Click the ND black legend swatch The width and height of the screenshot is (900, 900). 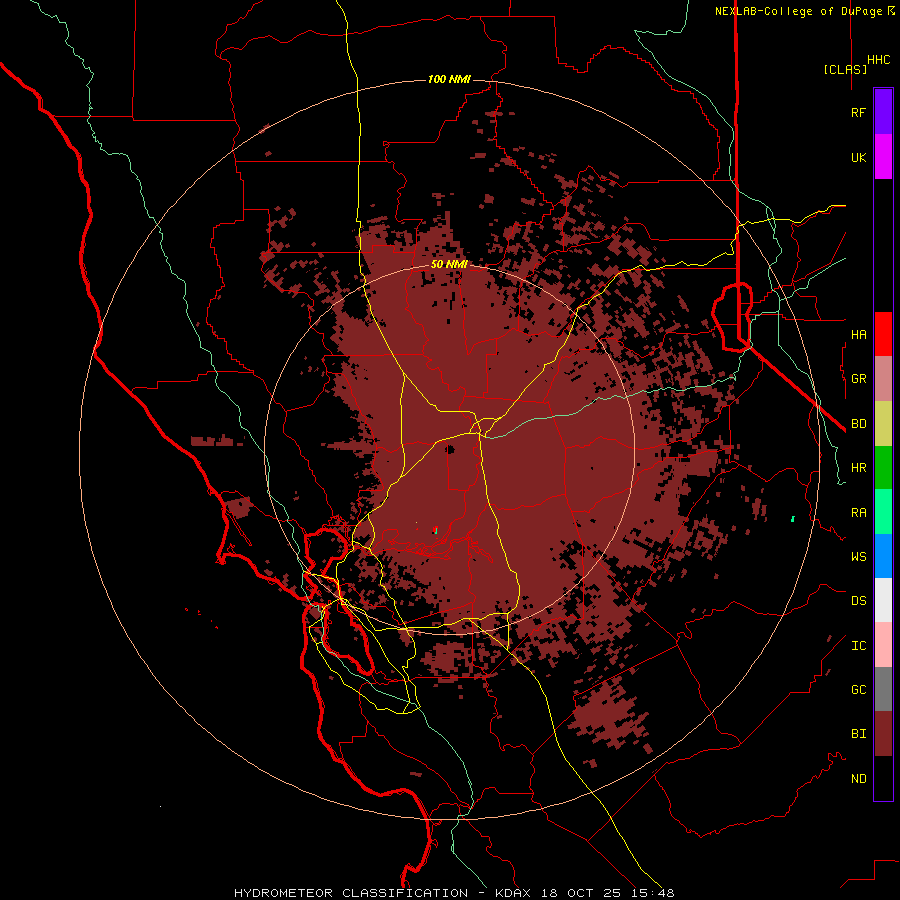tap(883, 778)
